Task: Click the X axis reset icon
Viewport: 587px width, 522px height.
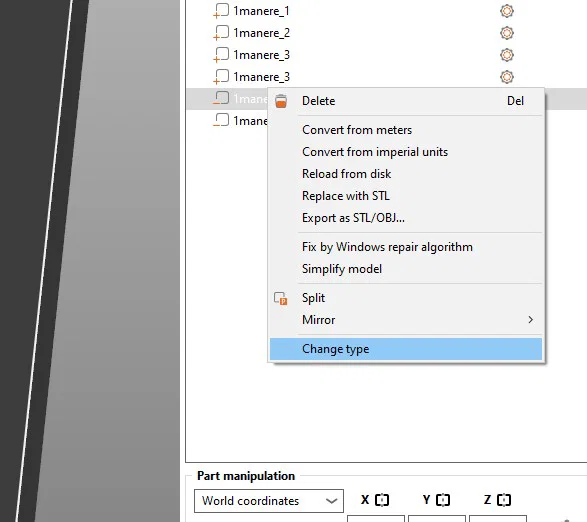Action: coord(382,500)
